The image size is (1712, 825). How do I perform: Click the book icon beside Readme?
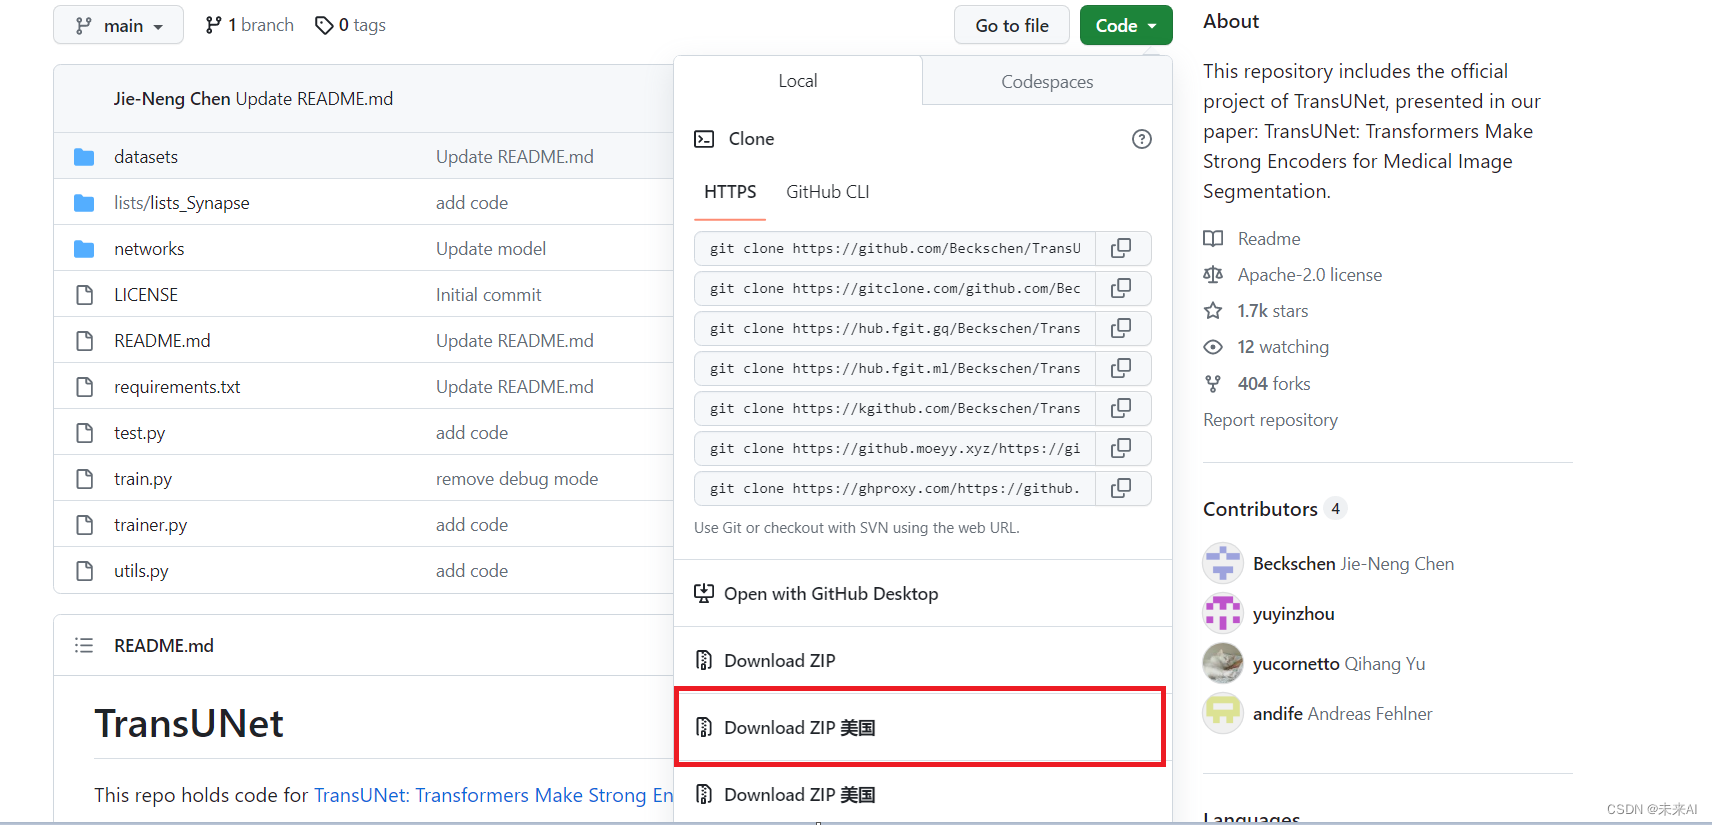(1213, 239)
